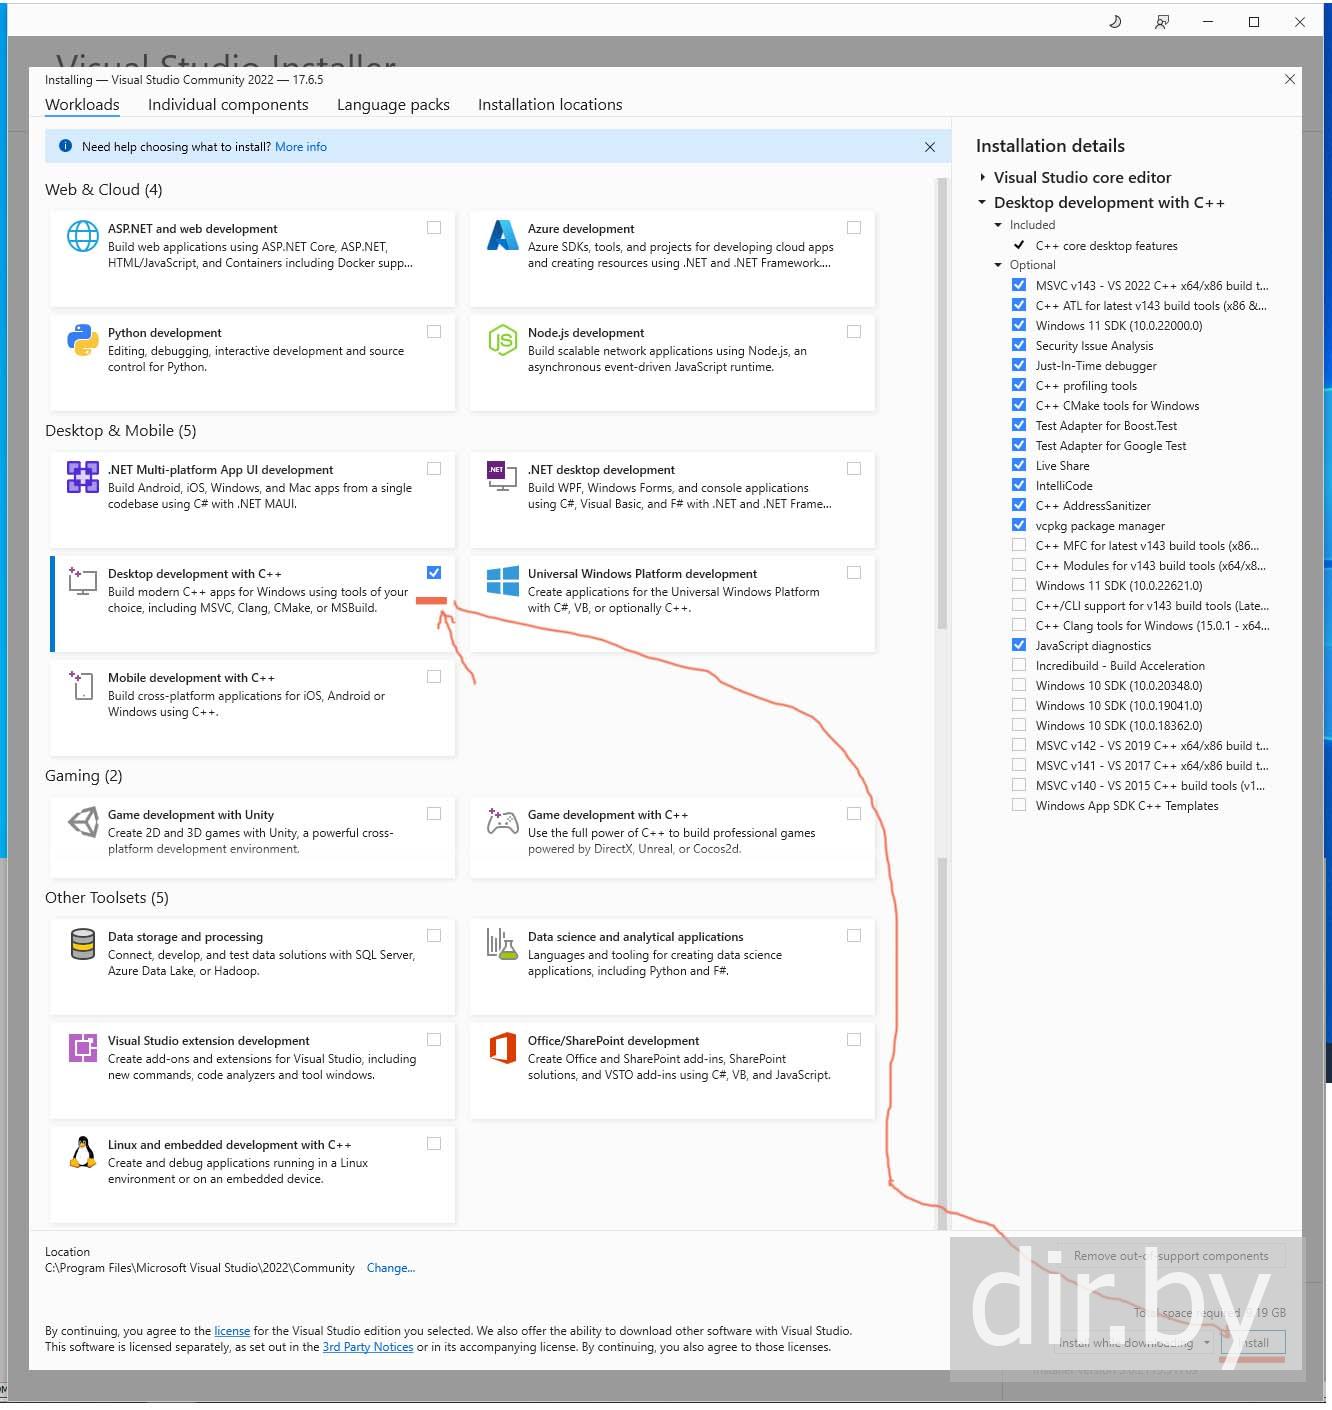Click the Install button
This screenshot has height=1410, width=1332.
[x=1253, y=1343]
